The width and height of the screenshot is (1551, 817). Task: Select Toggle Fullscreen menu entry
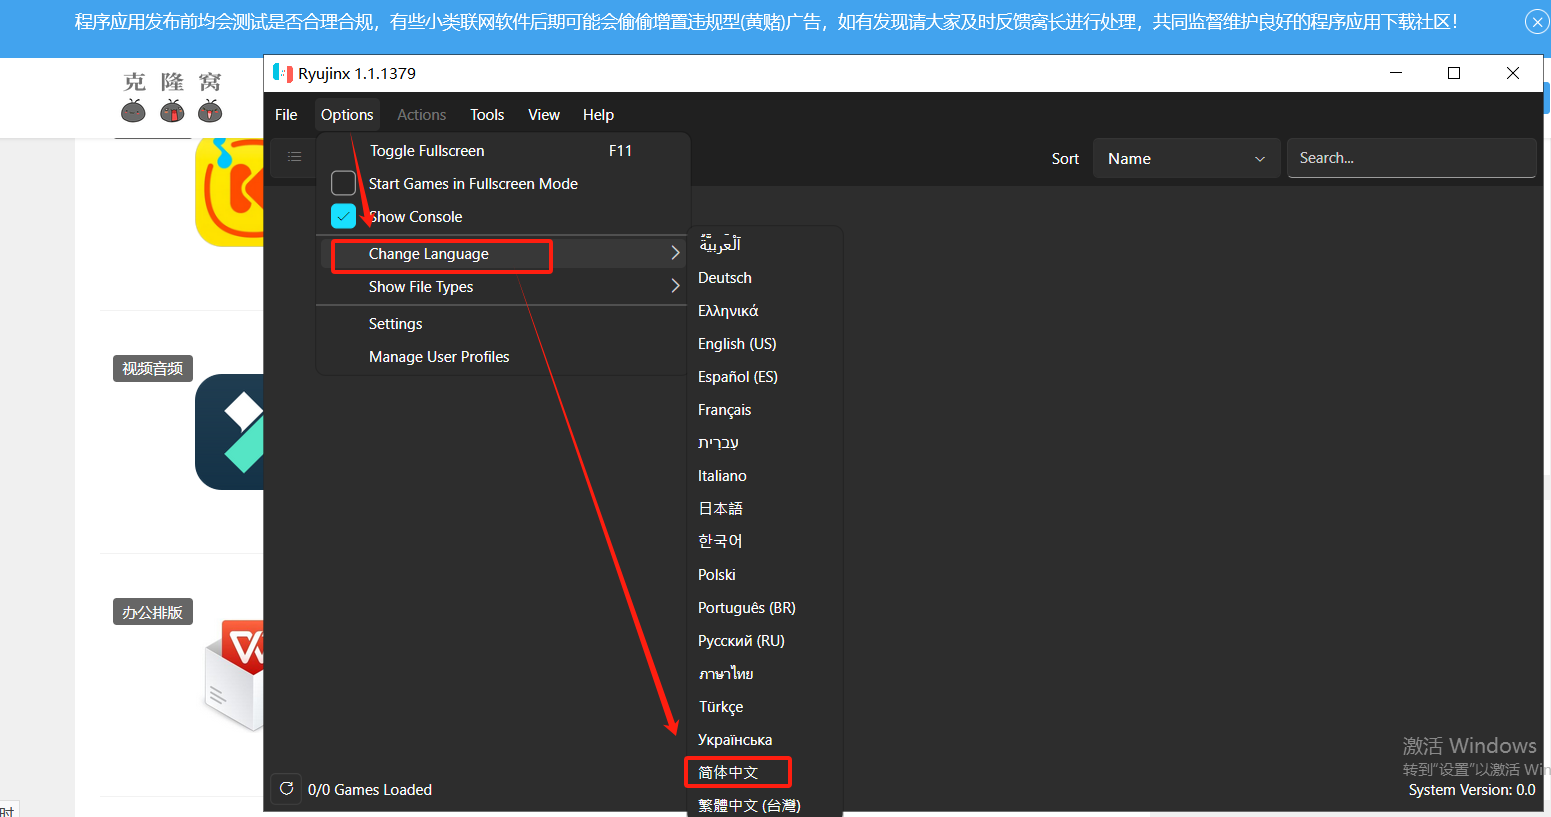pos(503,151)
